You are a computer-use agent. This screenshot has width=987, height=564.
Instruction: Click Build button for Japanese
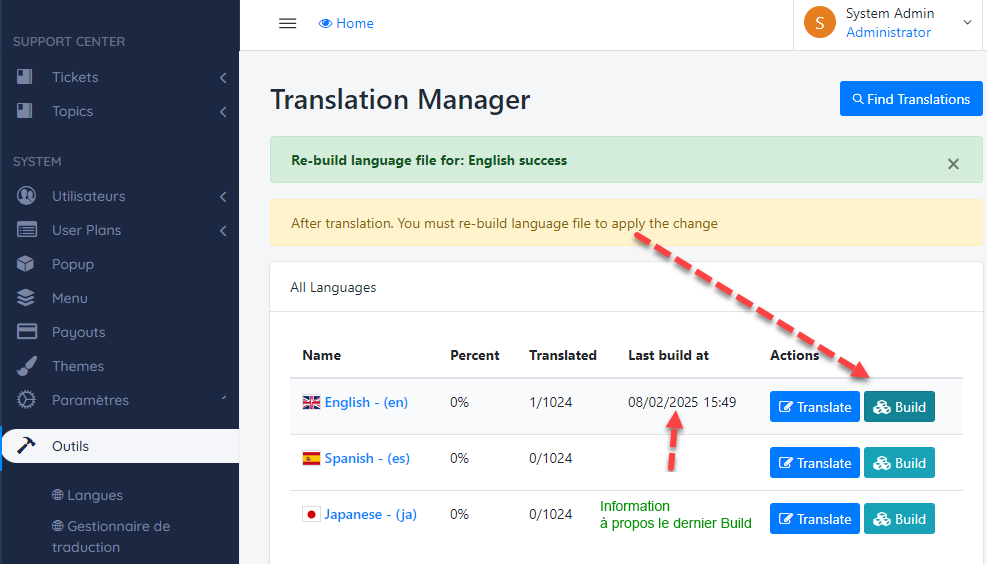coord(899,519)
